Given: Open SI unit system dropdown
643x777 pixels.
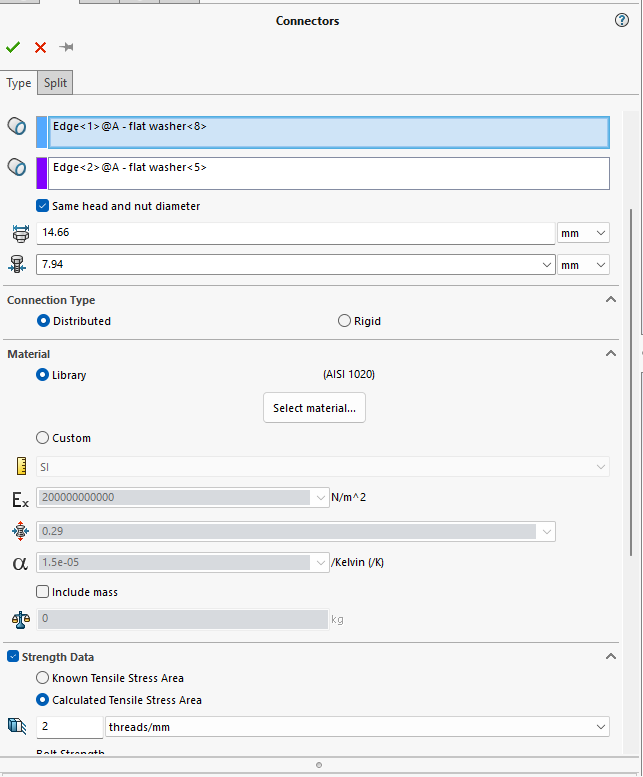Looking at the screenshot, I should (322, 467).
